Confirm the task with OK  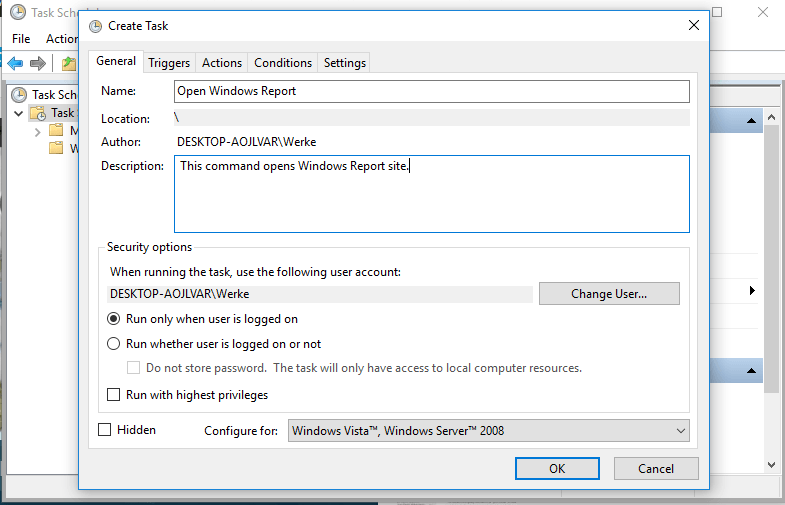pos(557,468)
